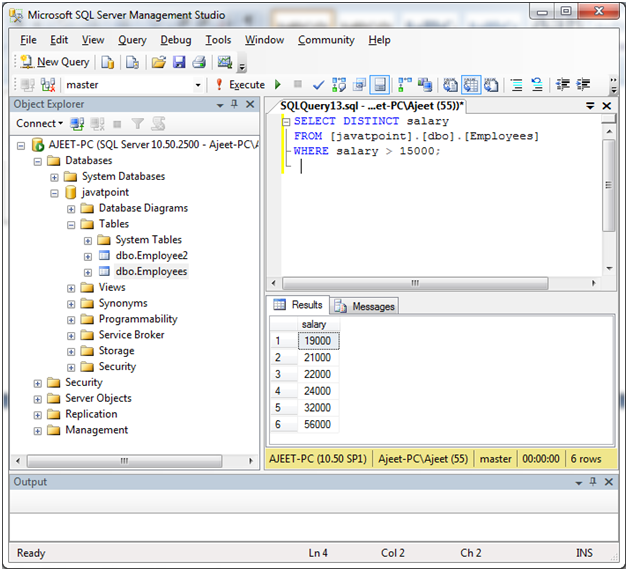Open Activity Monitor from the toolbar
The height and width of the screenshot is (571, 628).
225,62
